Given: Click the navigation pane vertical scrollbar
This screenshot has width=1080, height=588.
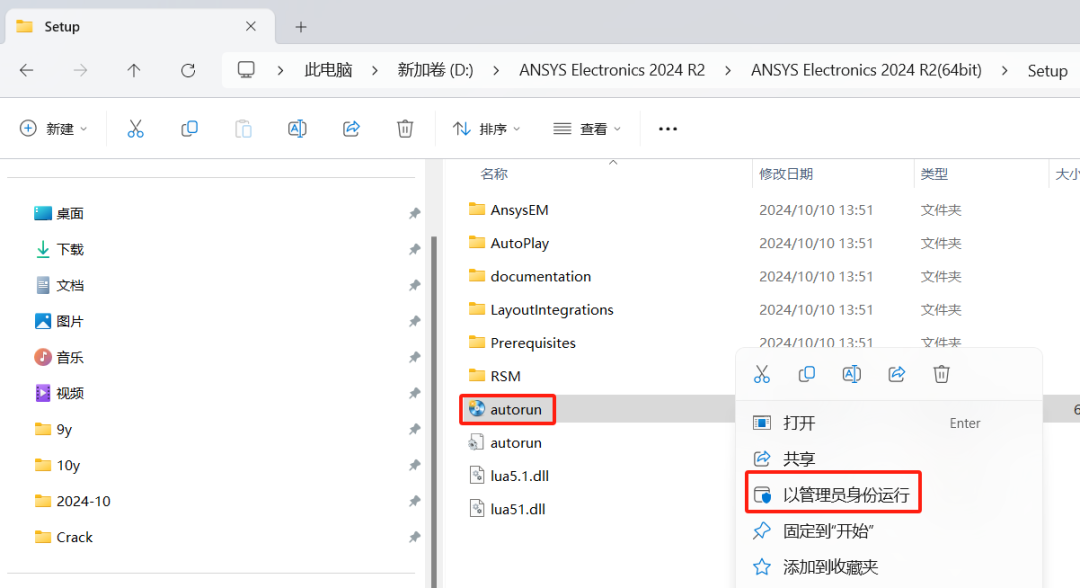Looking at the screenshot, I should tap(434, 413).
